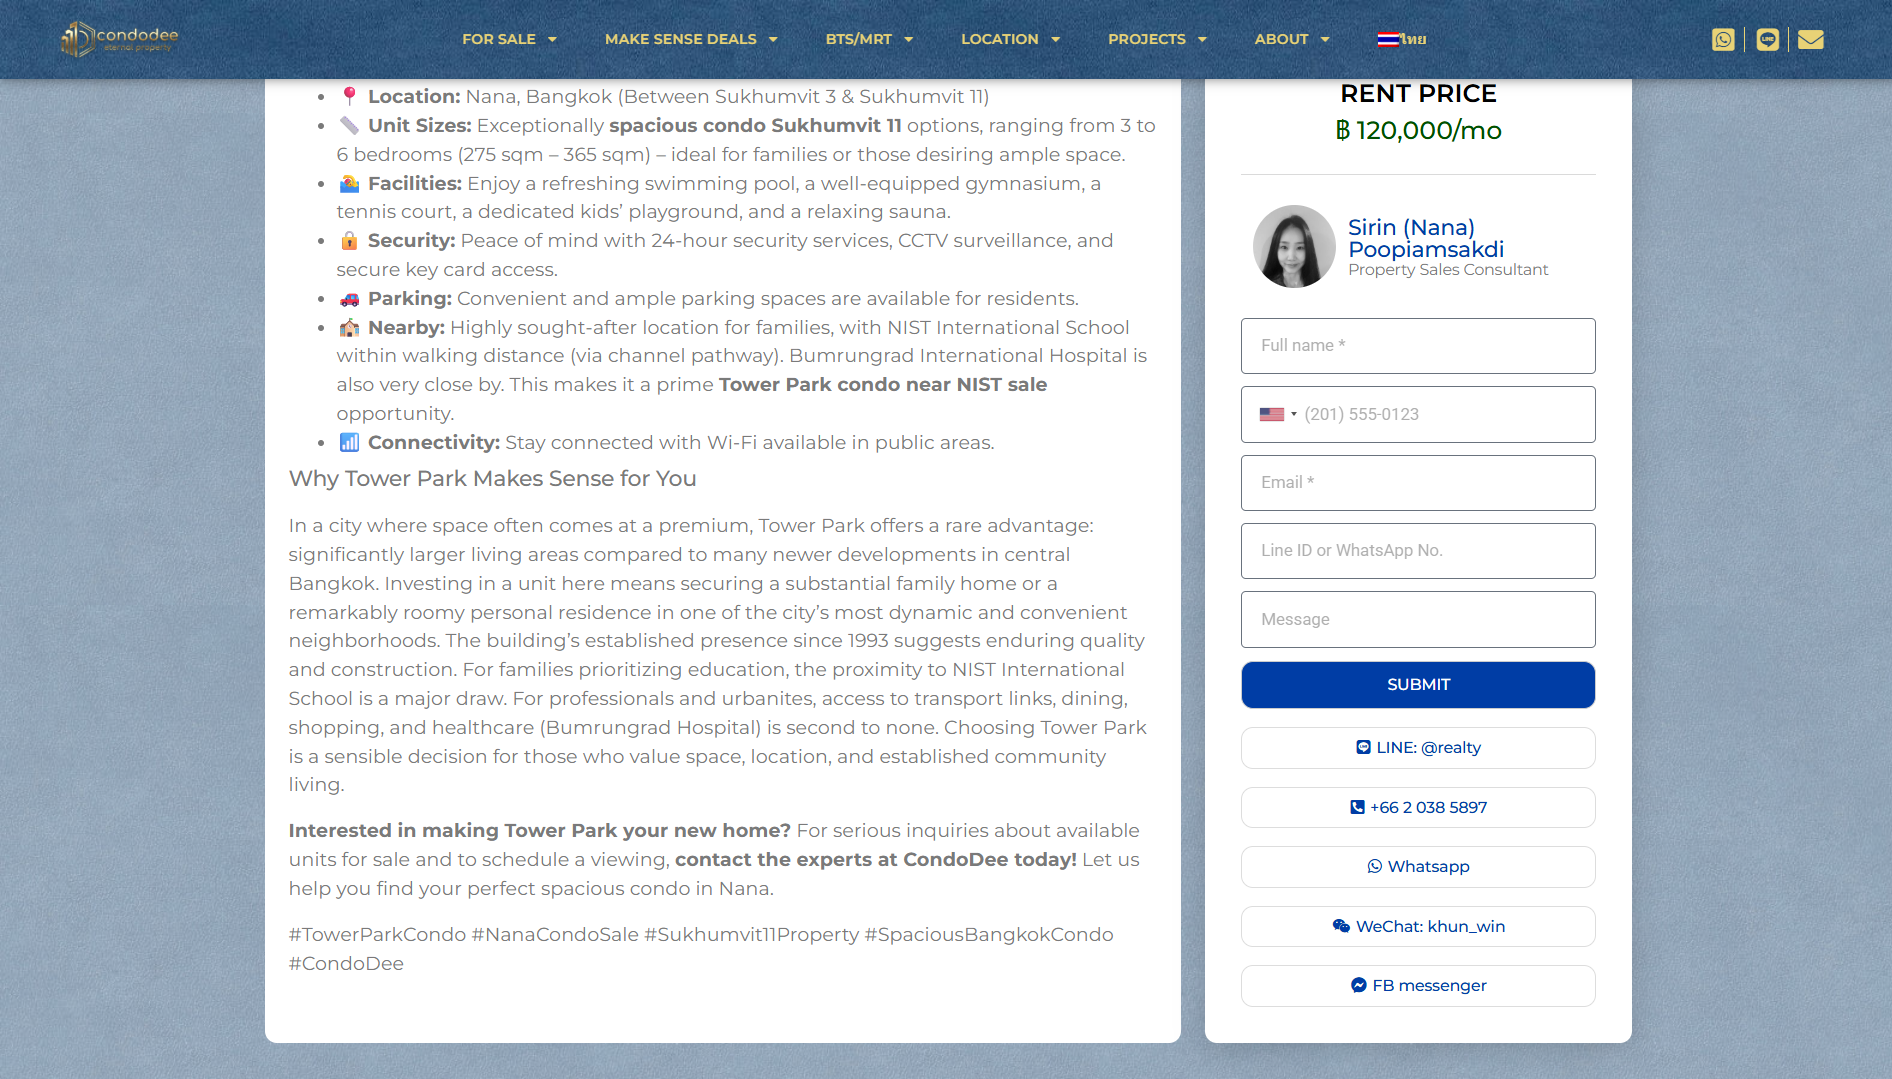
Task: Expand PROJECTS dropdown arrow
Action: (x=1202, y=40)
